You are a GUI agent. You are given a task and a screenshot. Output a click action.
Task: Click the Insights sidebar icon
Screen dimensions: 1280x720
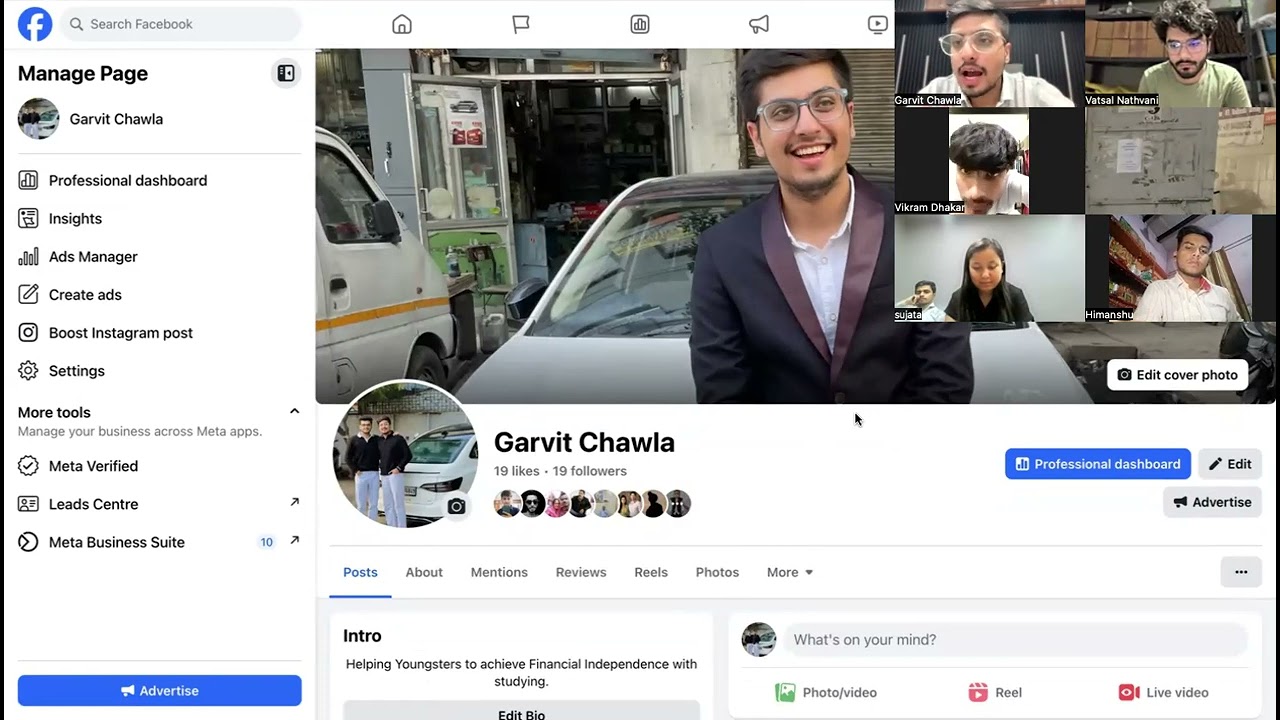coord(29,219)
